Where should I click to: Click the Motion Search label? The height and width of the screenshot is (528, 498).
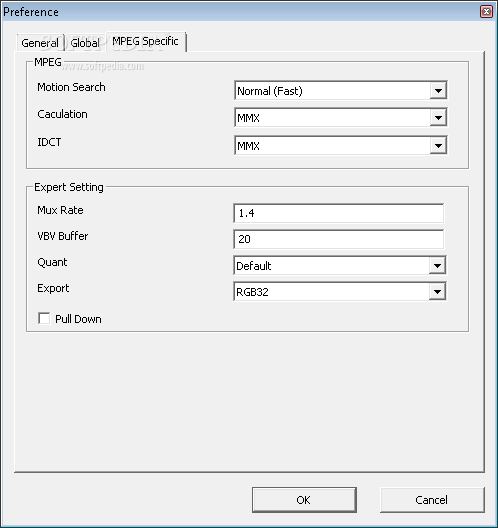click(71, 87)
